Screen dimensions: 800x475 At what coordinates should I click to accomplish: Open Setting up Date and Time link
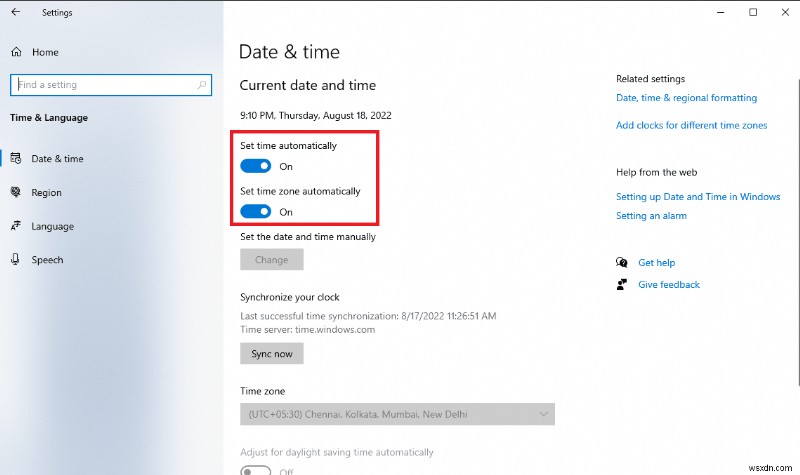click(x=698, y=197)
